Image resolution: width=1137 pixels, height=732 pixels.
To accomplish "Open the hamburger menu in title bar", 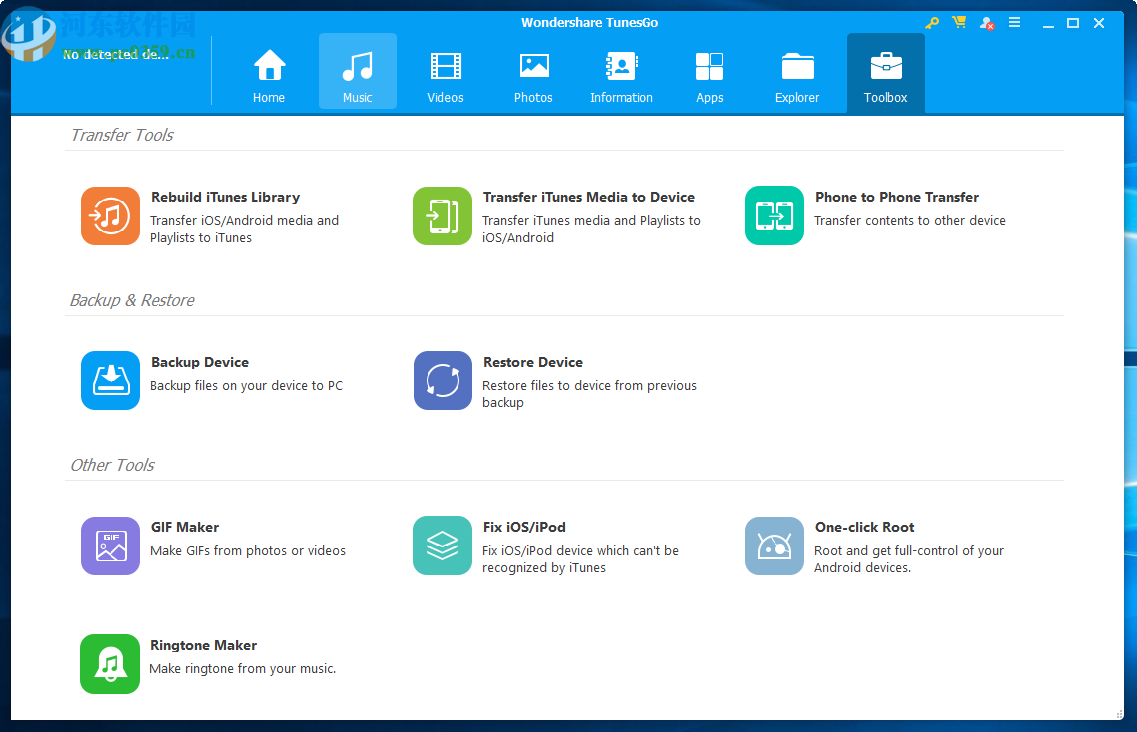I will 1014,23.
